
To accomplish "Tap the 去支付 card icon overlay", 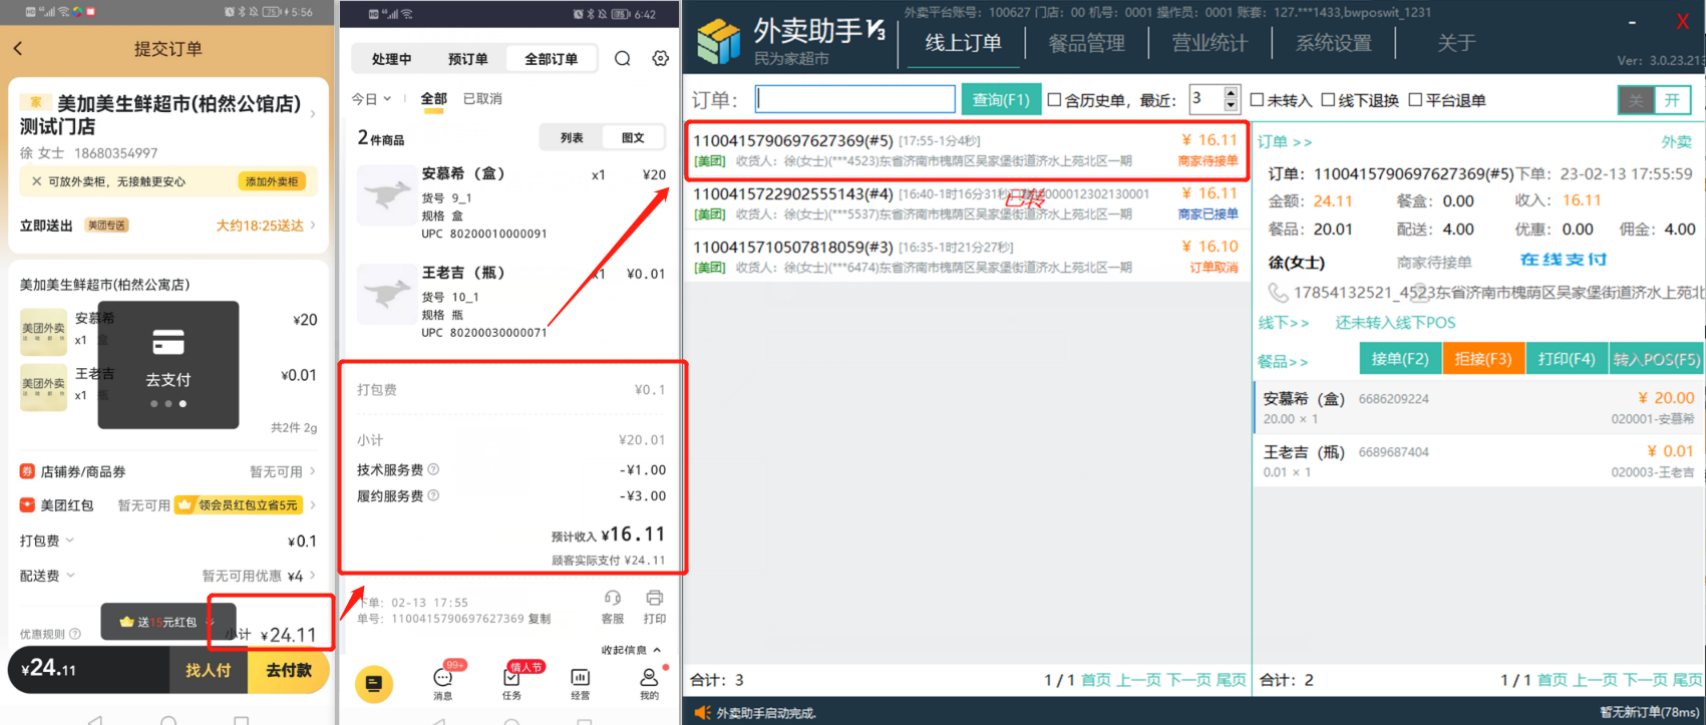I will (168, 343).
